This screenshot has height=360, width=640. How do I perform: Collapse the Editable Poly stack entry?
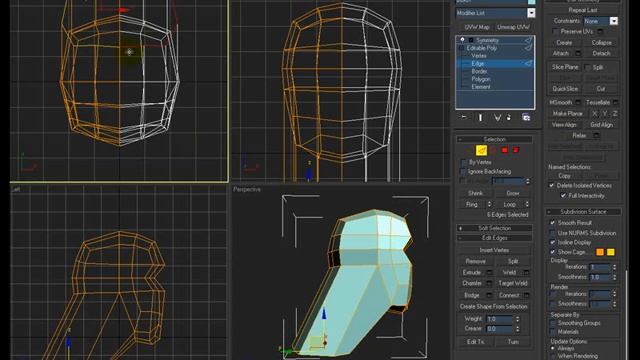[461, 48]
